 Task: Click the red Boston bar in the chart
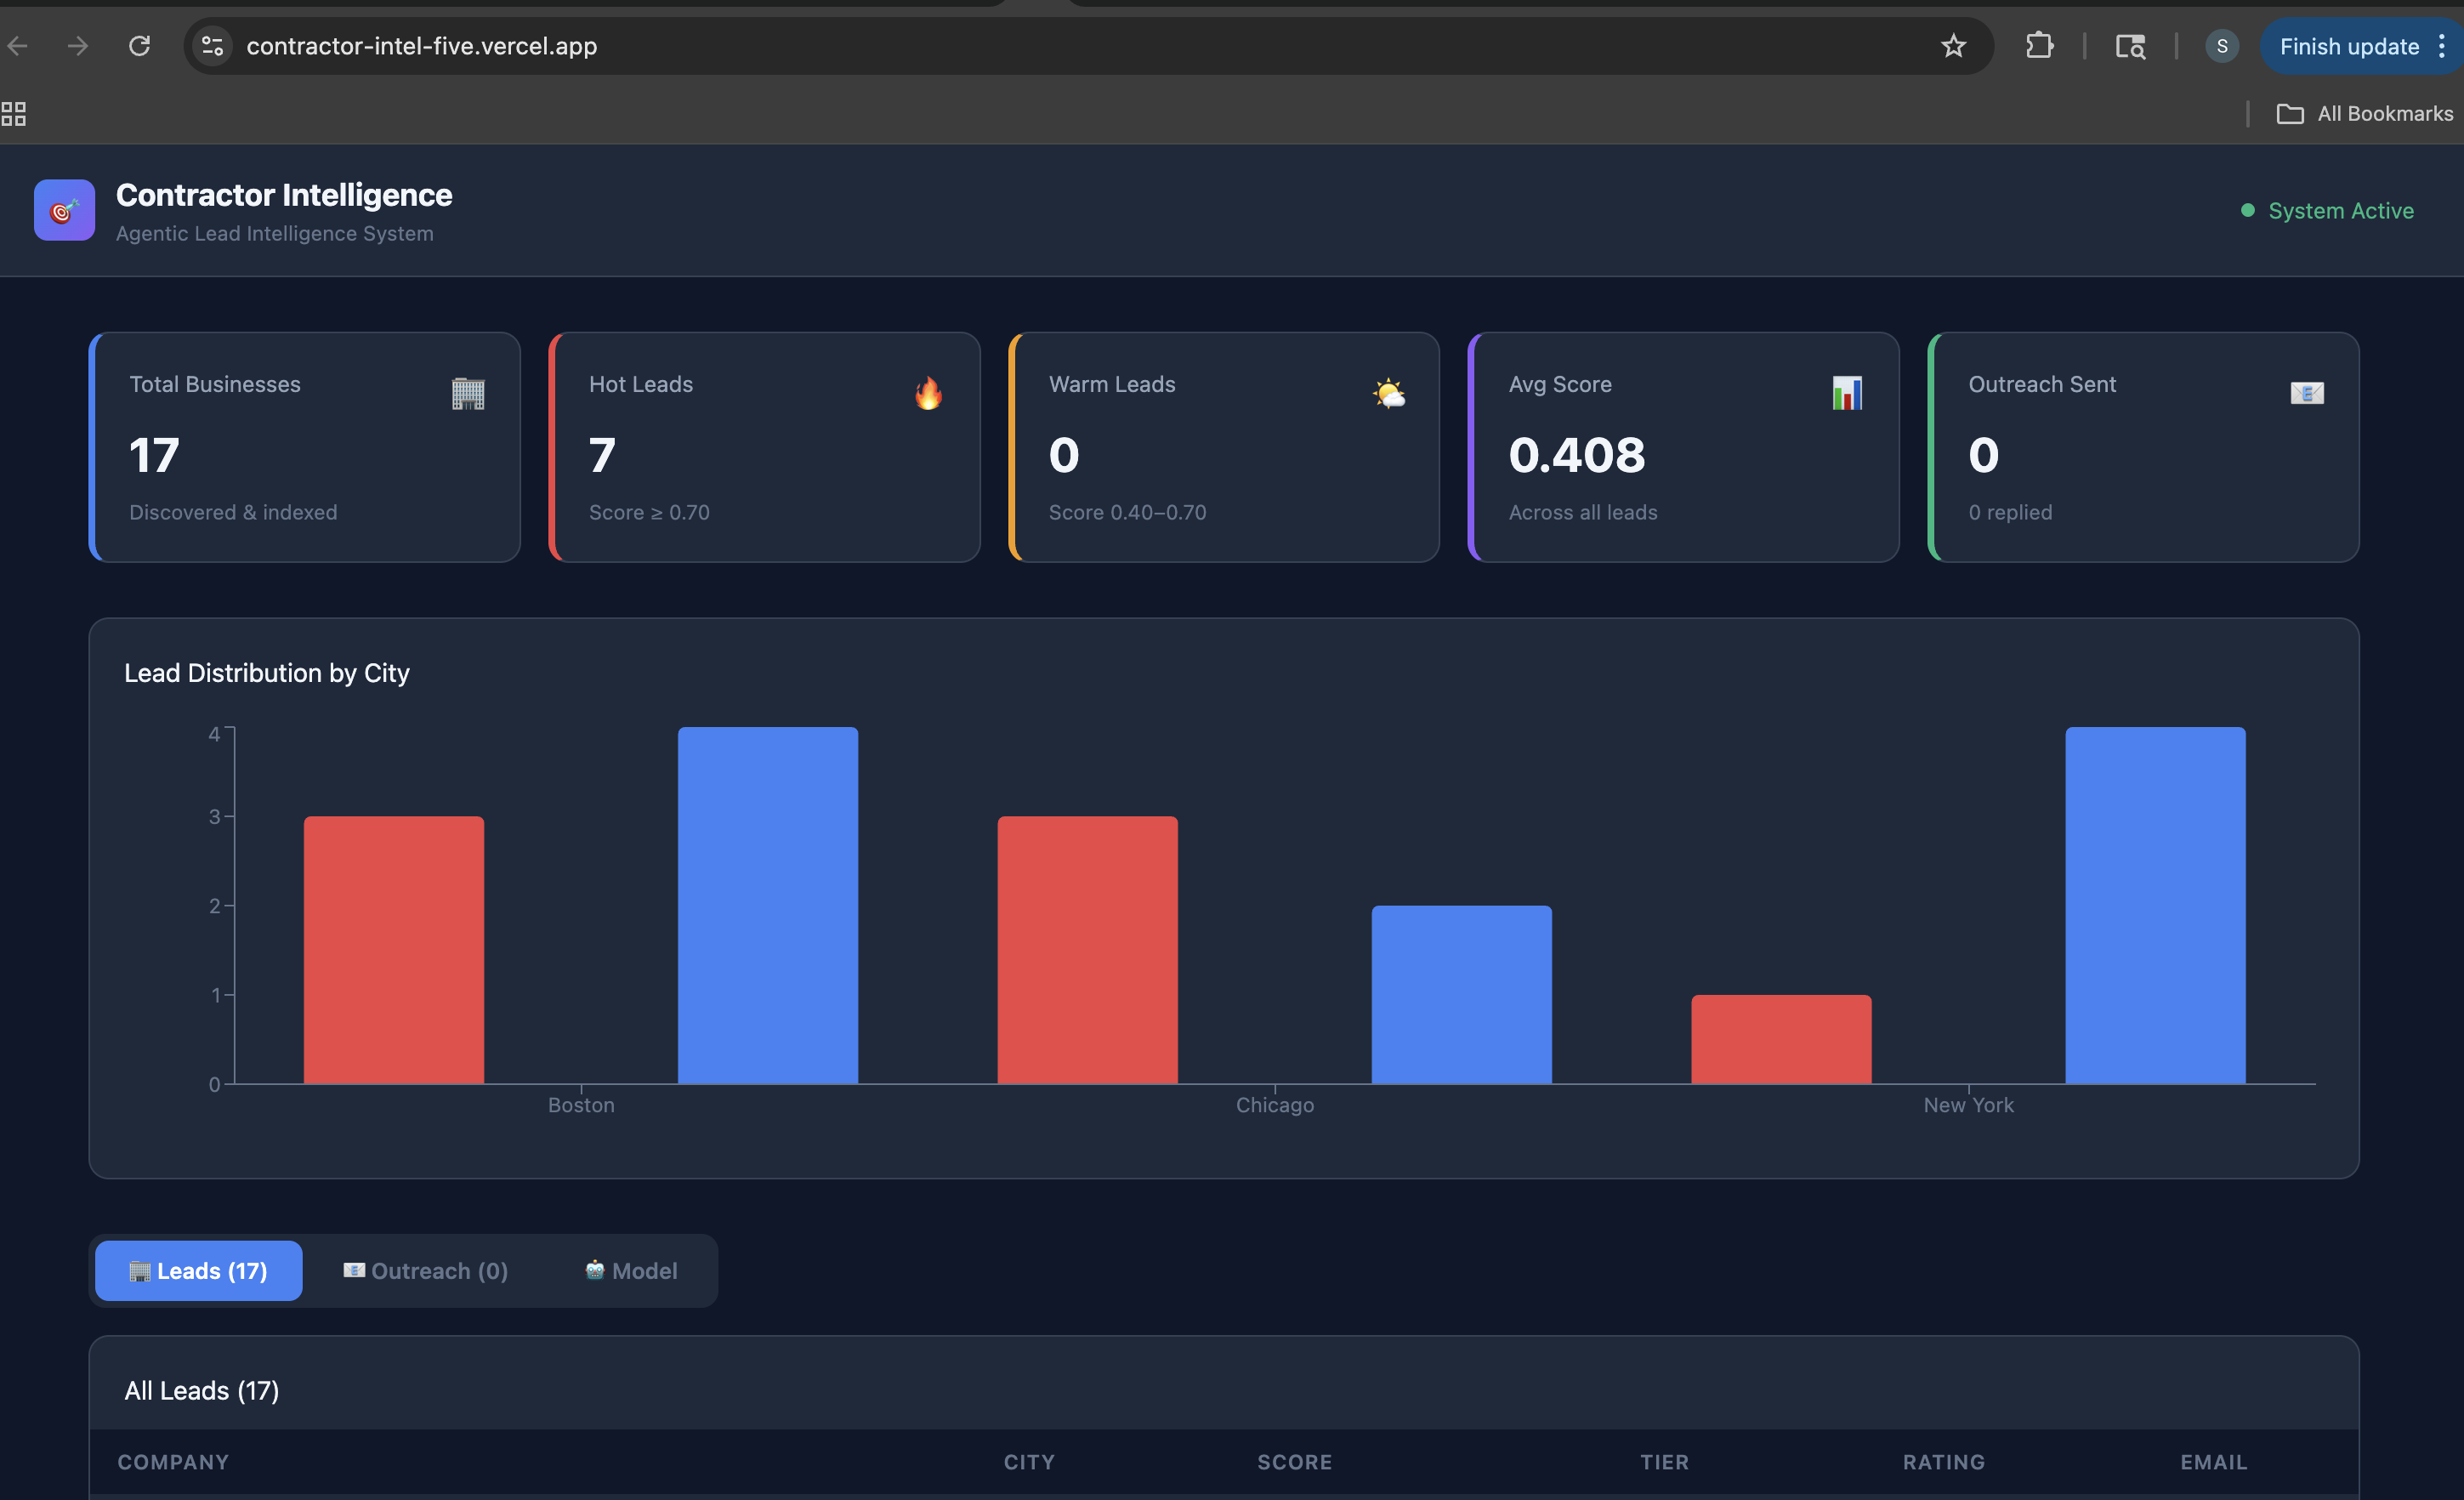coord(394,950)
